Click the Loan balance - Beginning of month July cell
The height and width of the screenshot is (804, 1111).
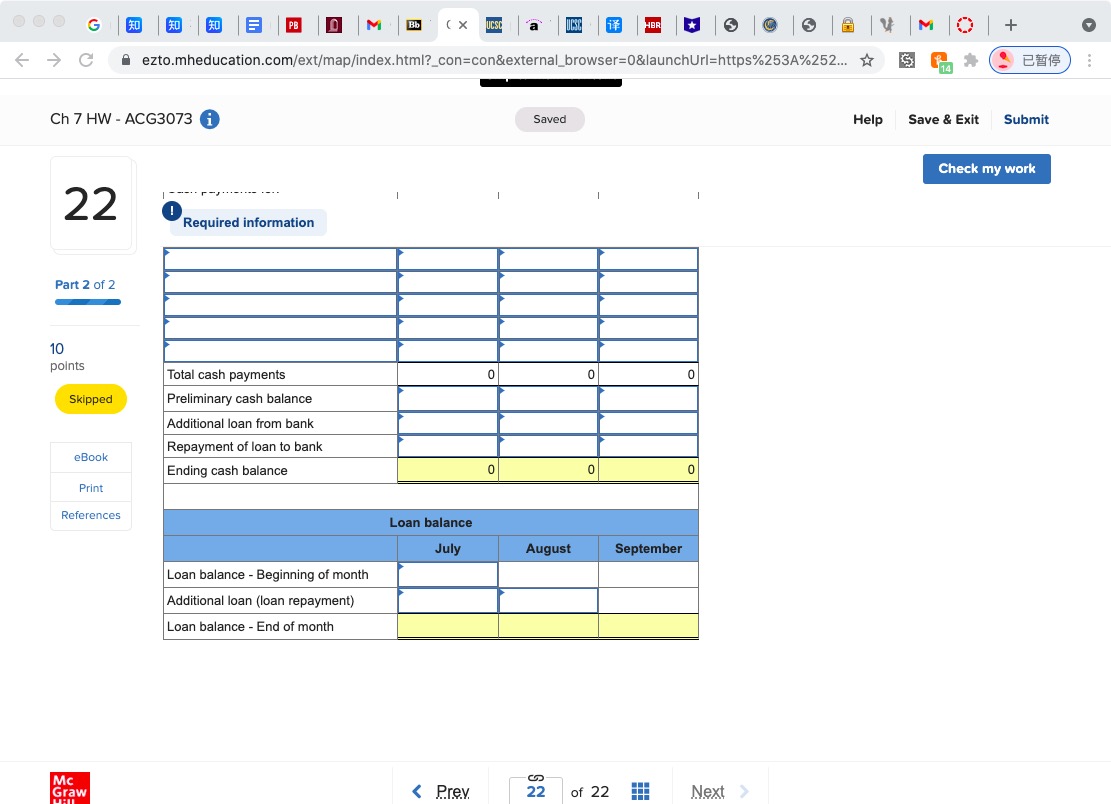(x=448, y=574)
